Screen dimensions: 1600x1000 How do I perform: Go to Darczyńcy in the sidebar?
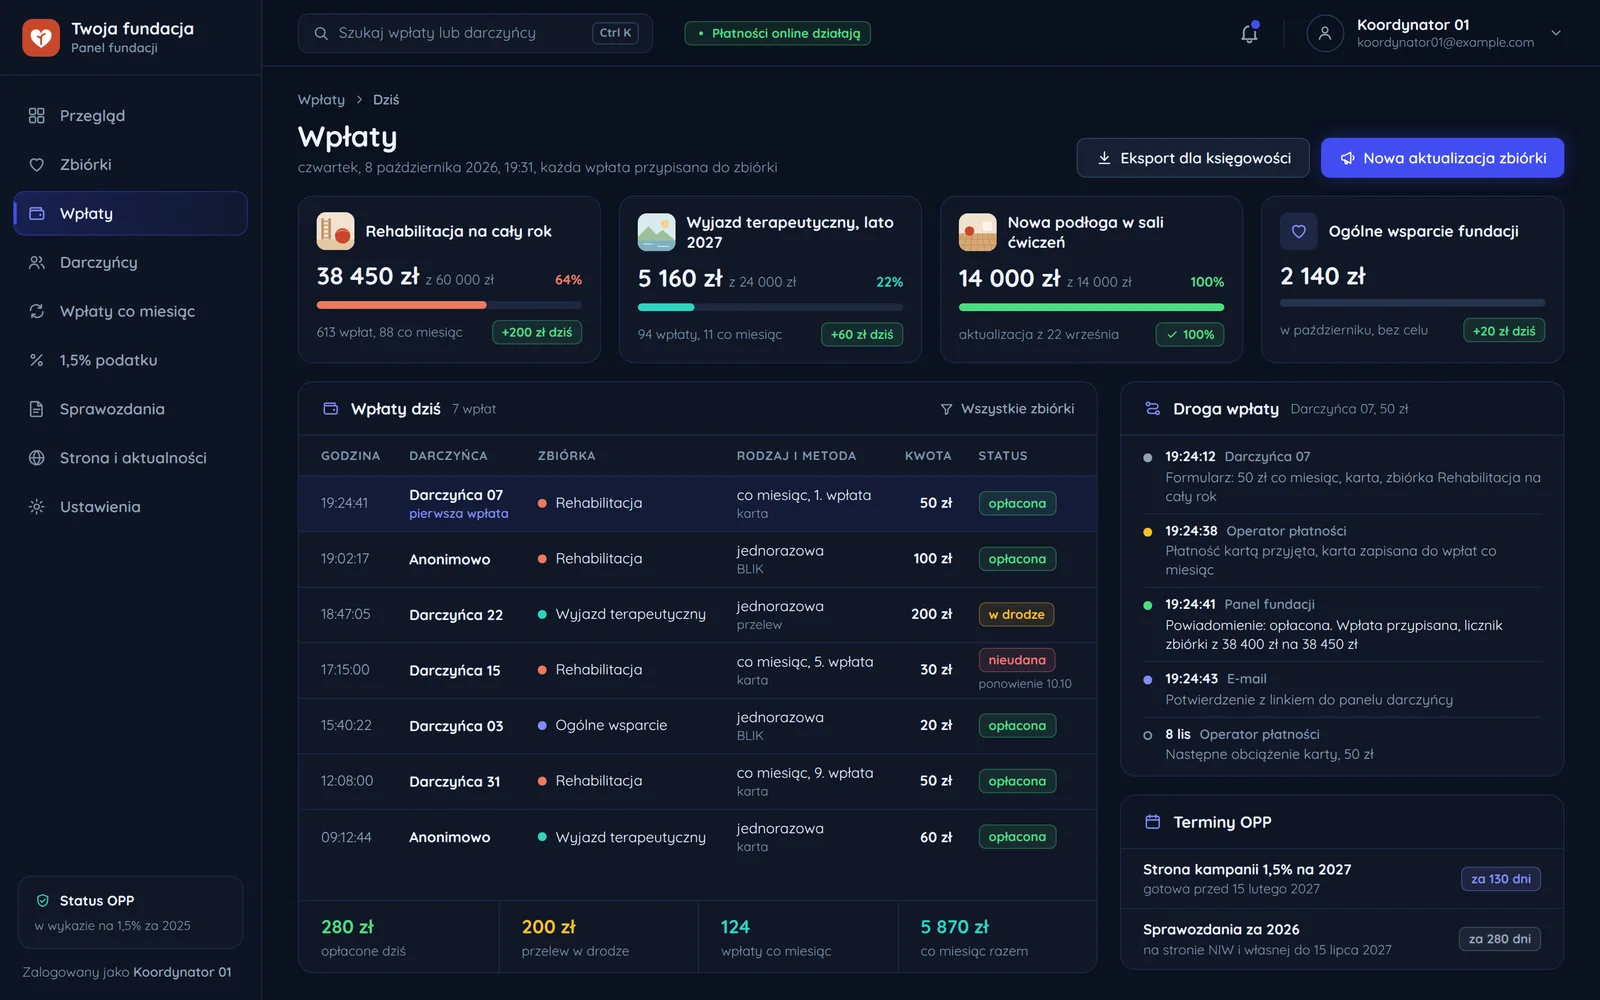point(131,263)
